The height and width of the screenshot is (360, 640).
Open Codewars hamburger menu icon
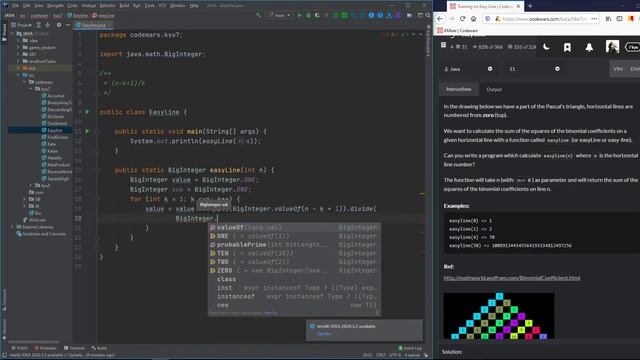click(444, 45)
